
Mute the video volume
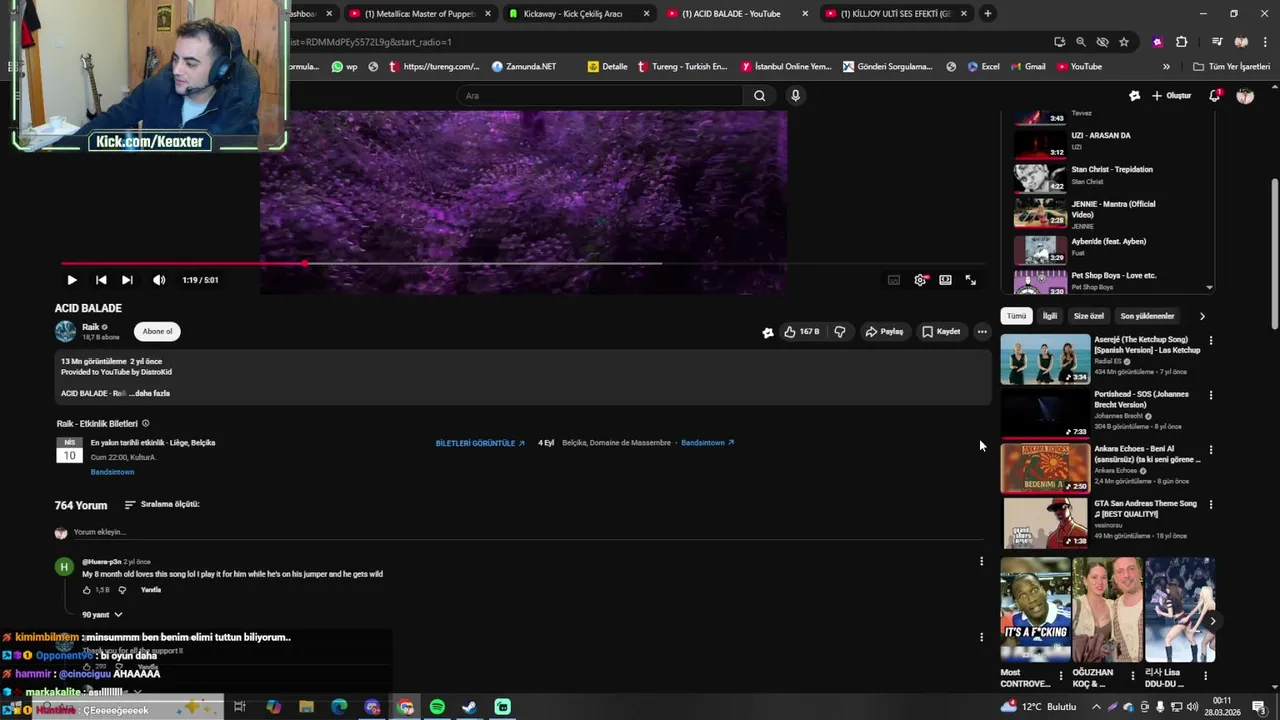159,280
